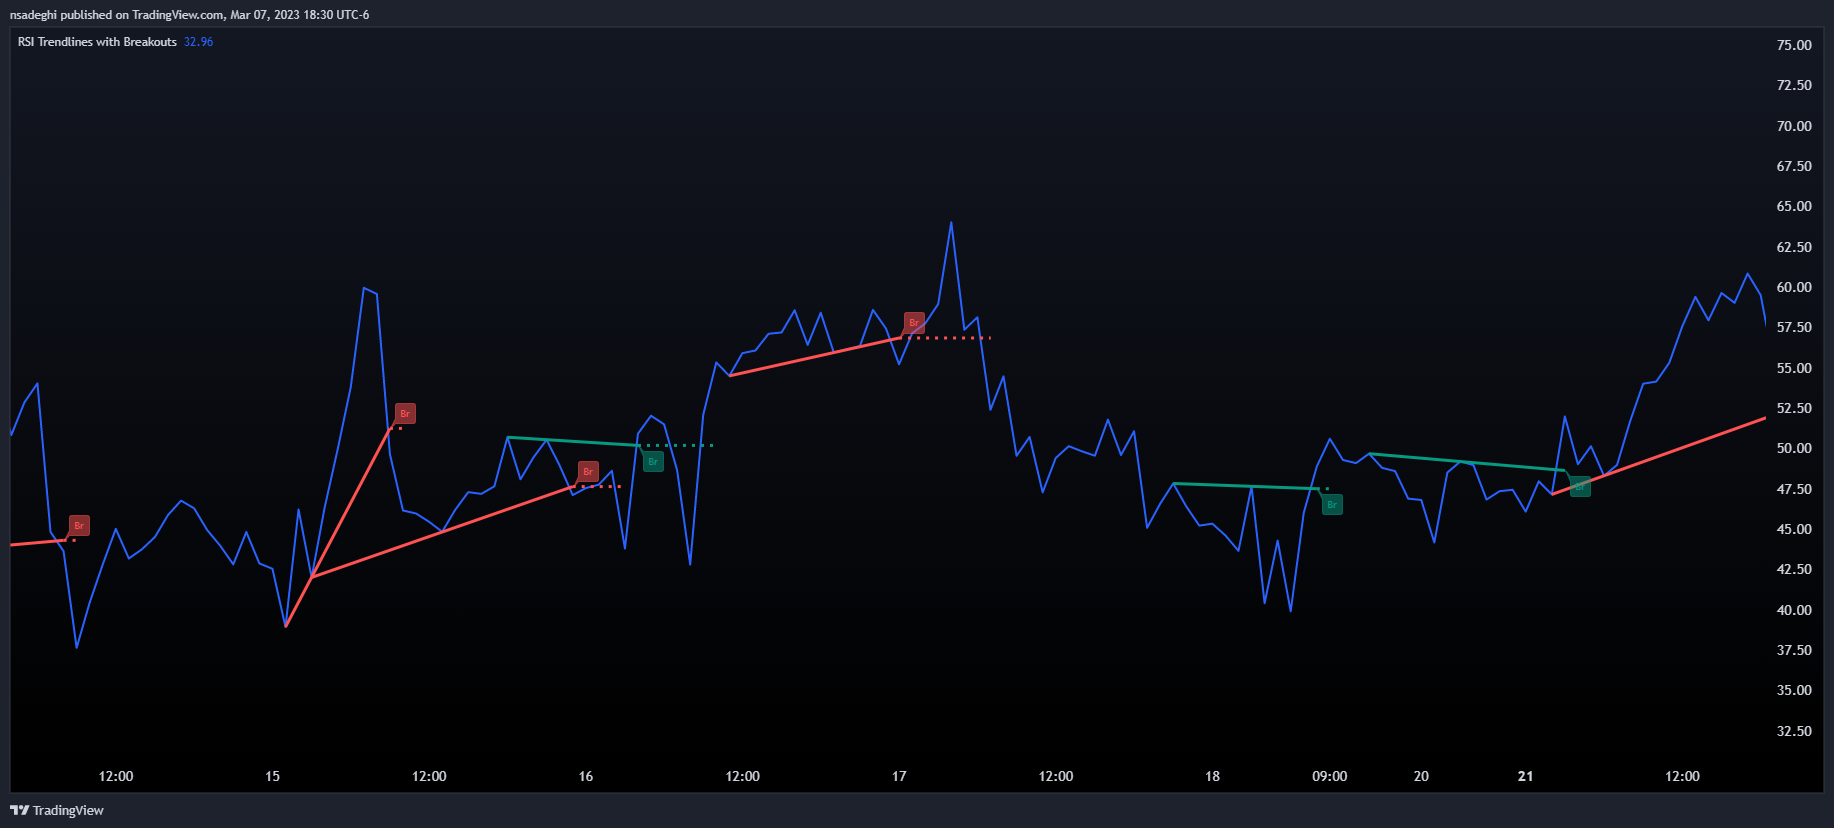Select date label 17 on time axis

899,776
